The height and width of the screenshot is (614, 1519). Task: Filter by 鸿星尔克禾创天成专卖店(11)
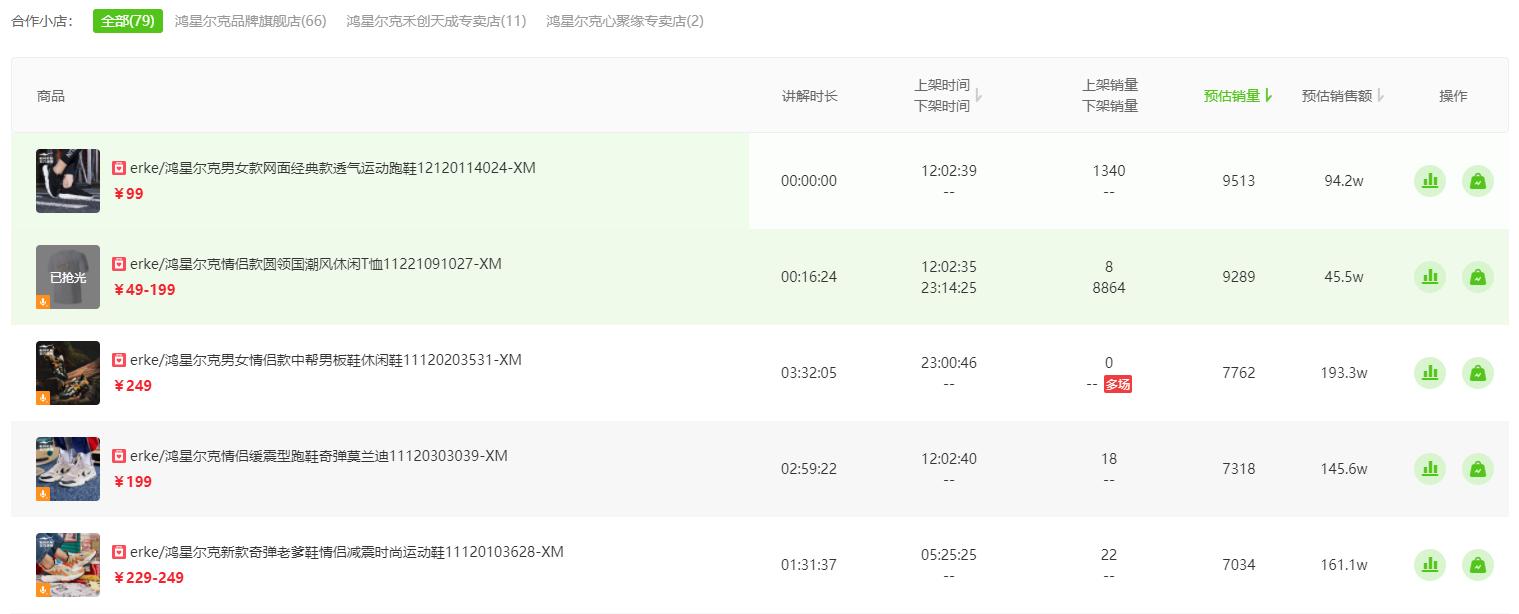pyautogui.click(x=436, y=21)
